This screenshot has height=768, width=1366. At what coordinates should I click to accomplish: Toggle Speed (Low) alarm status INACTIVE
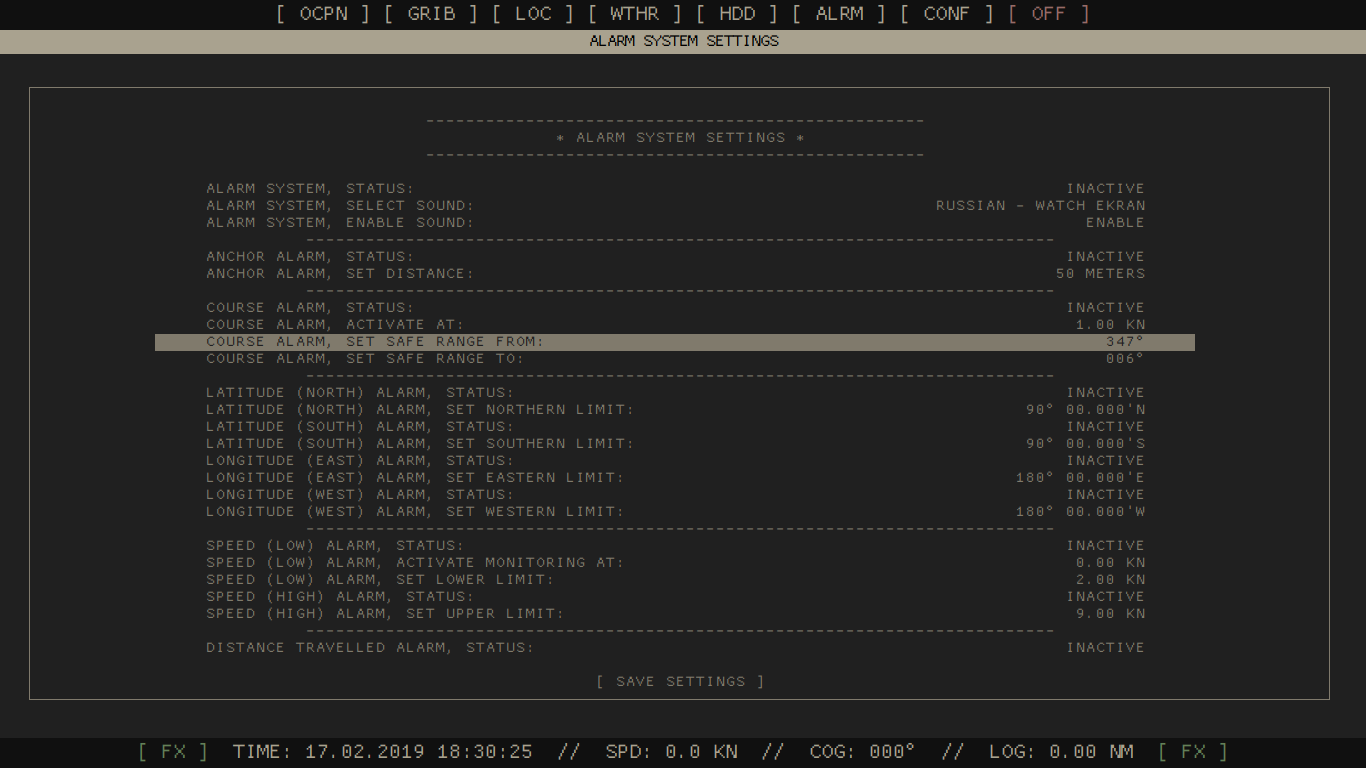(x=1105, y=545)
